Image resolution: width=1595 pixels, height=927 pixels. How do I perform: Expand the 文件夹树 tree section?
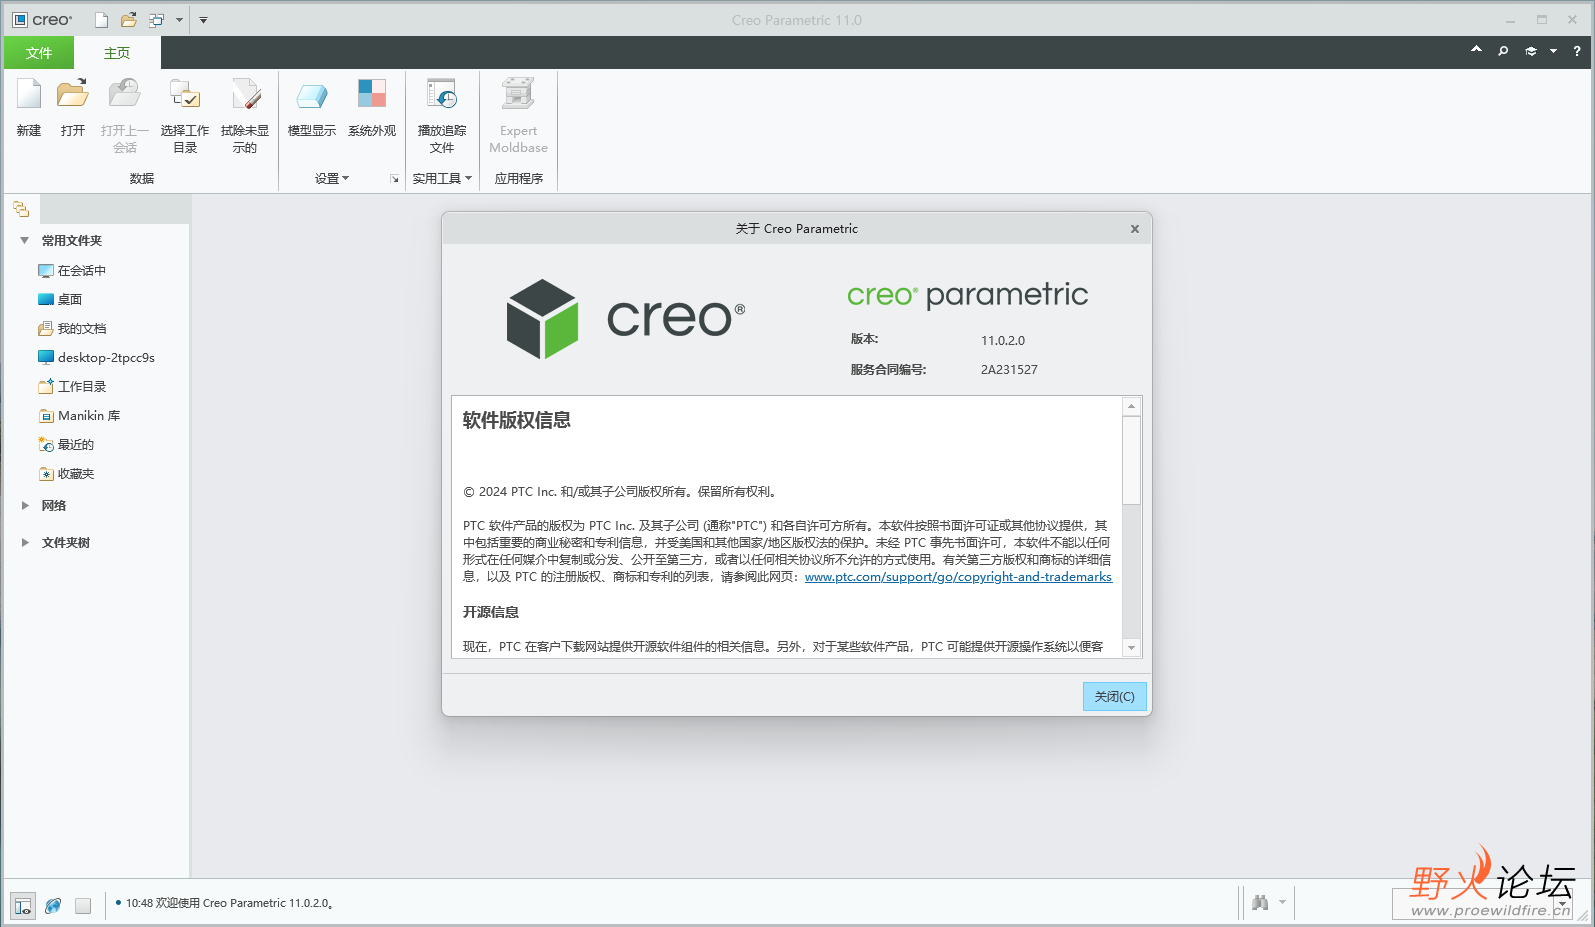point(25,543)
